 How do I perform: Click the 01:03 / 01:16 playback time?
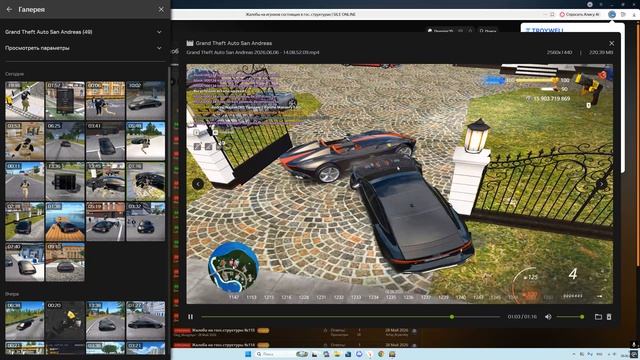point(522,317)
